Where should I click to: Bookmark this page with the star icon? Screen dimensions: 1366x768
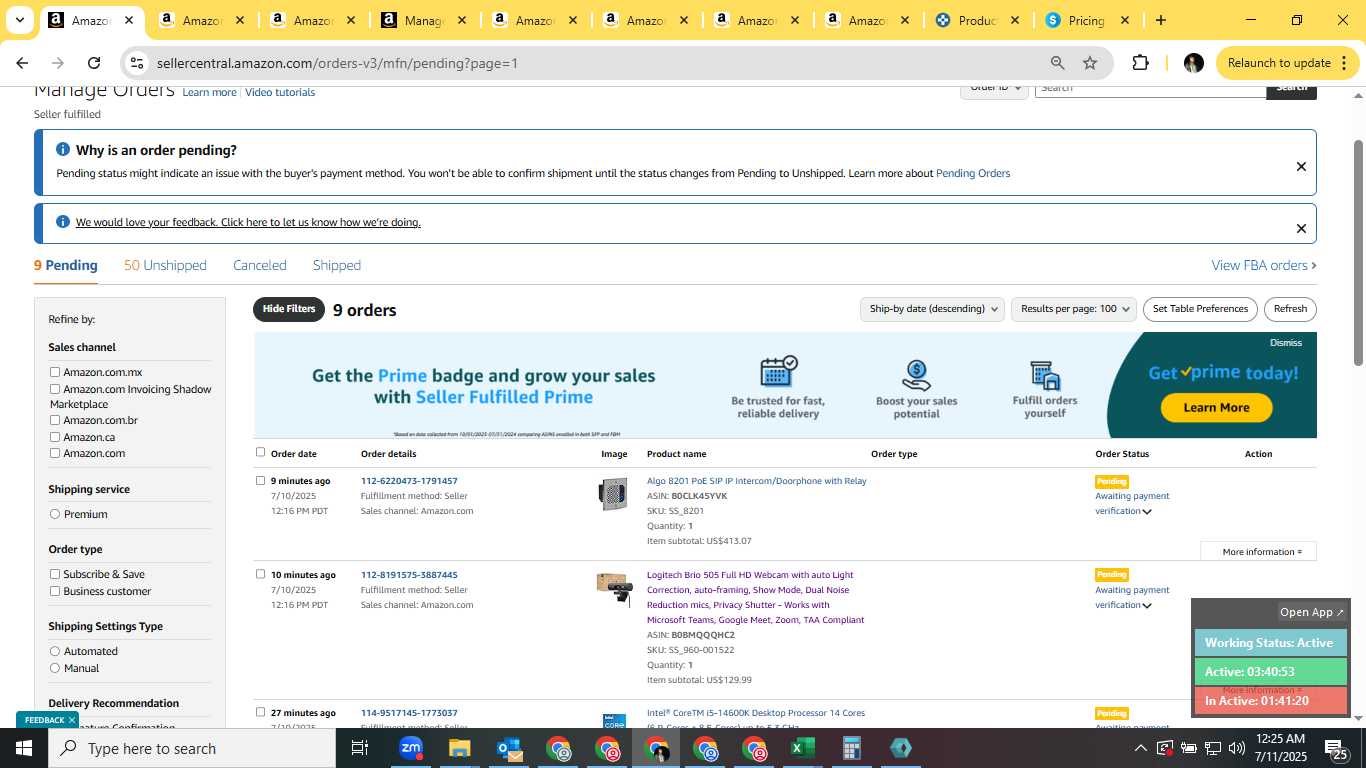click(1090, 63)
